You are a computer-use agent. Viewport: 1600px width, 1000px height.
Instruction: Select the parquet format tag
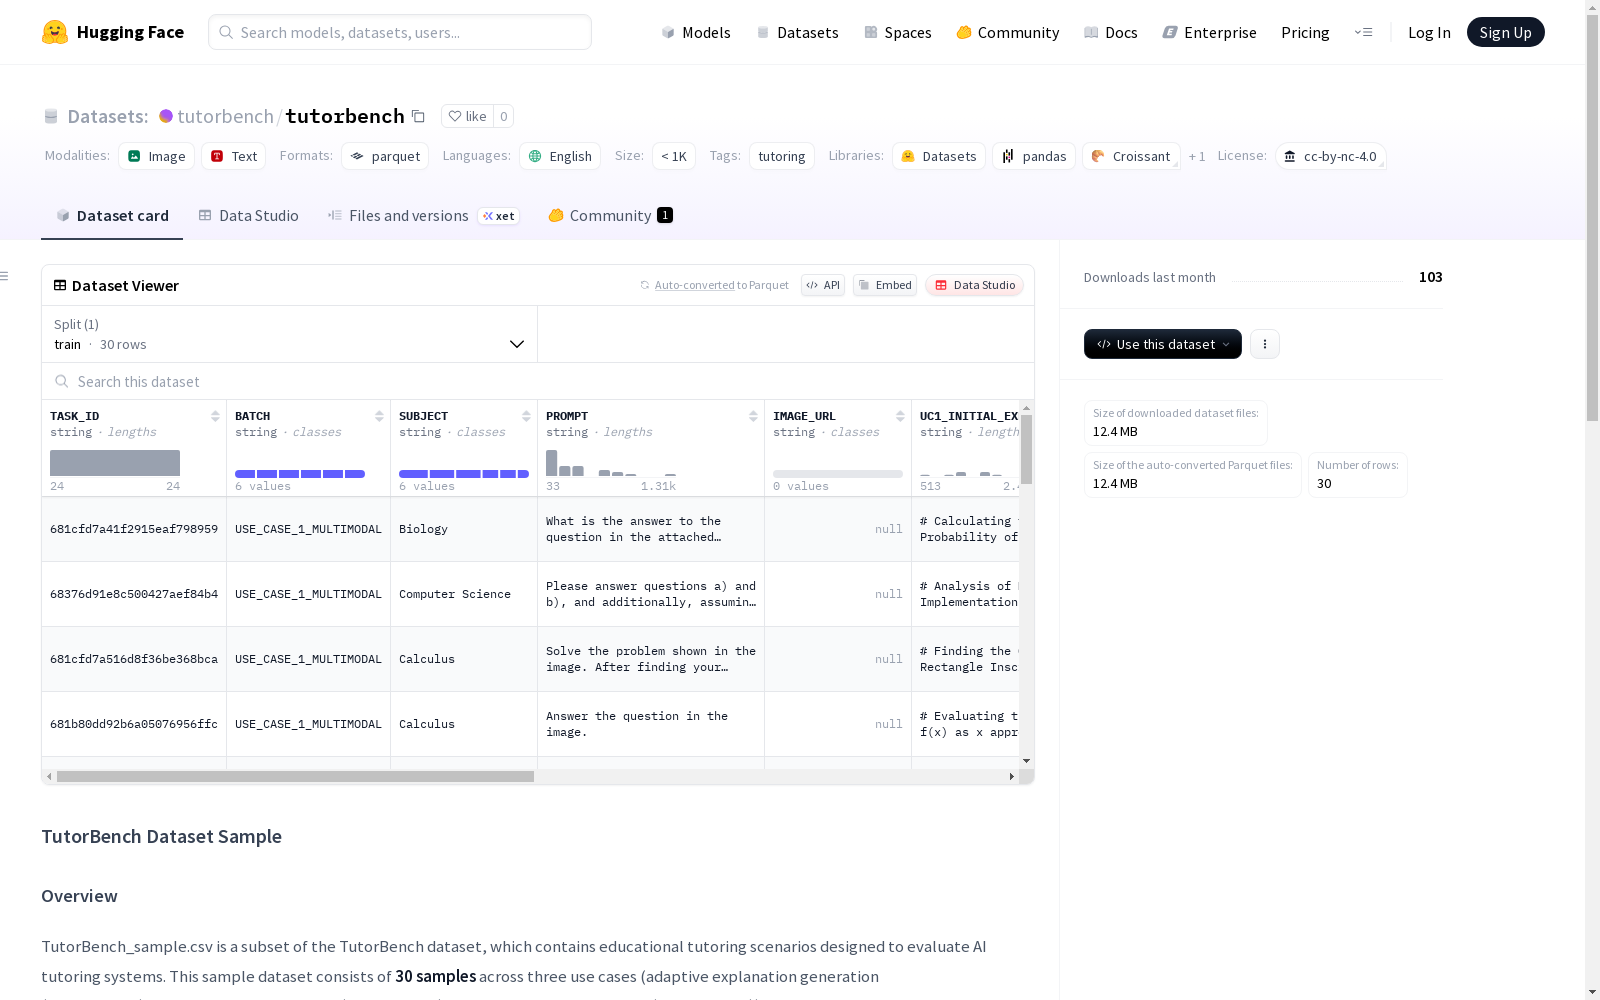coord(385,156)
